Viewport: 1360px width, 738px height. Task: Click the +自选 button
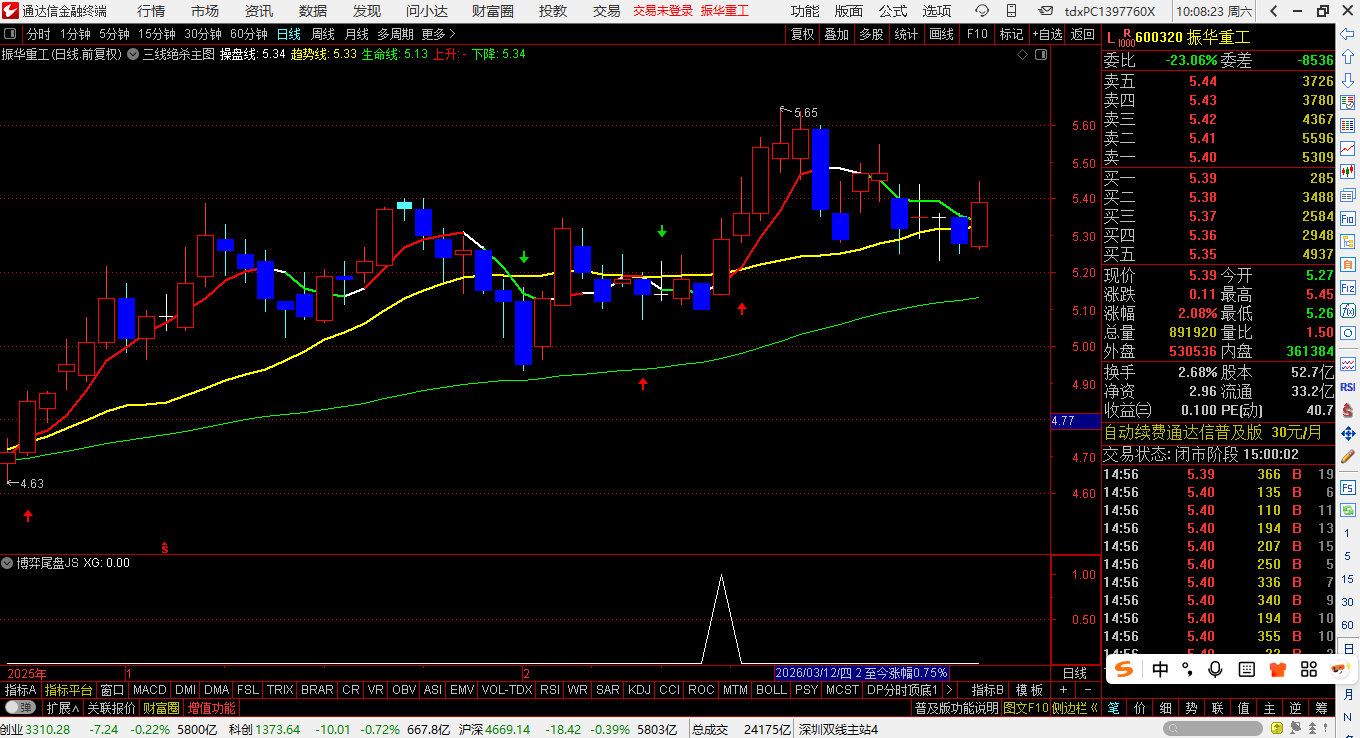coord(1046,34)
